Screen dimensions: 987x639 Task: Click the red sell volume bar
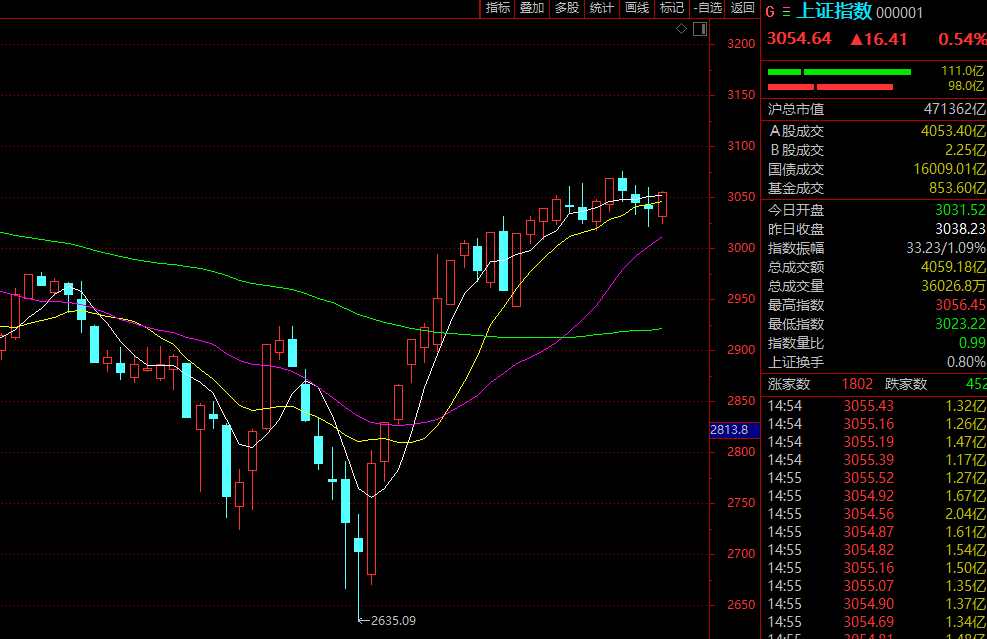pos(830,87)
